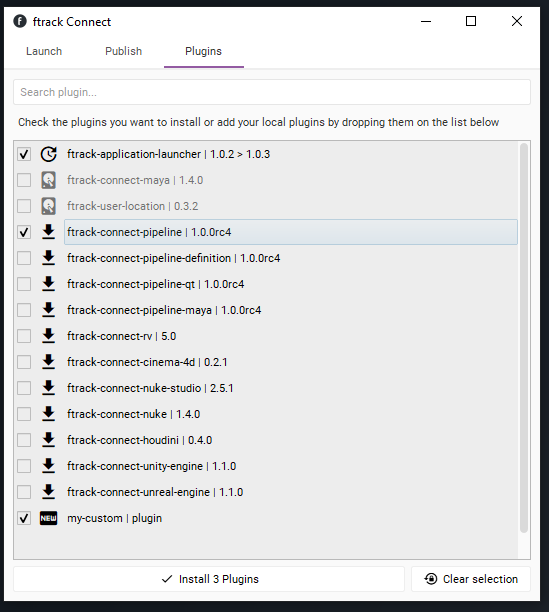
Task: Click the installed icon next to ftrack-connect-maya
Action: pyautogui.click(x=48, y=180)
